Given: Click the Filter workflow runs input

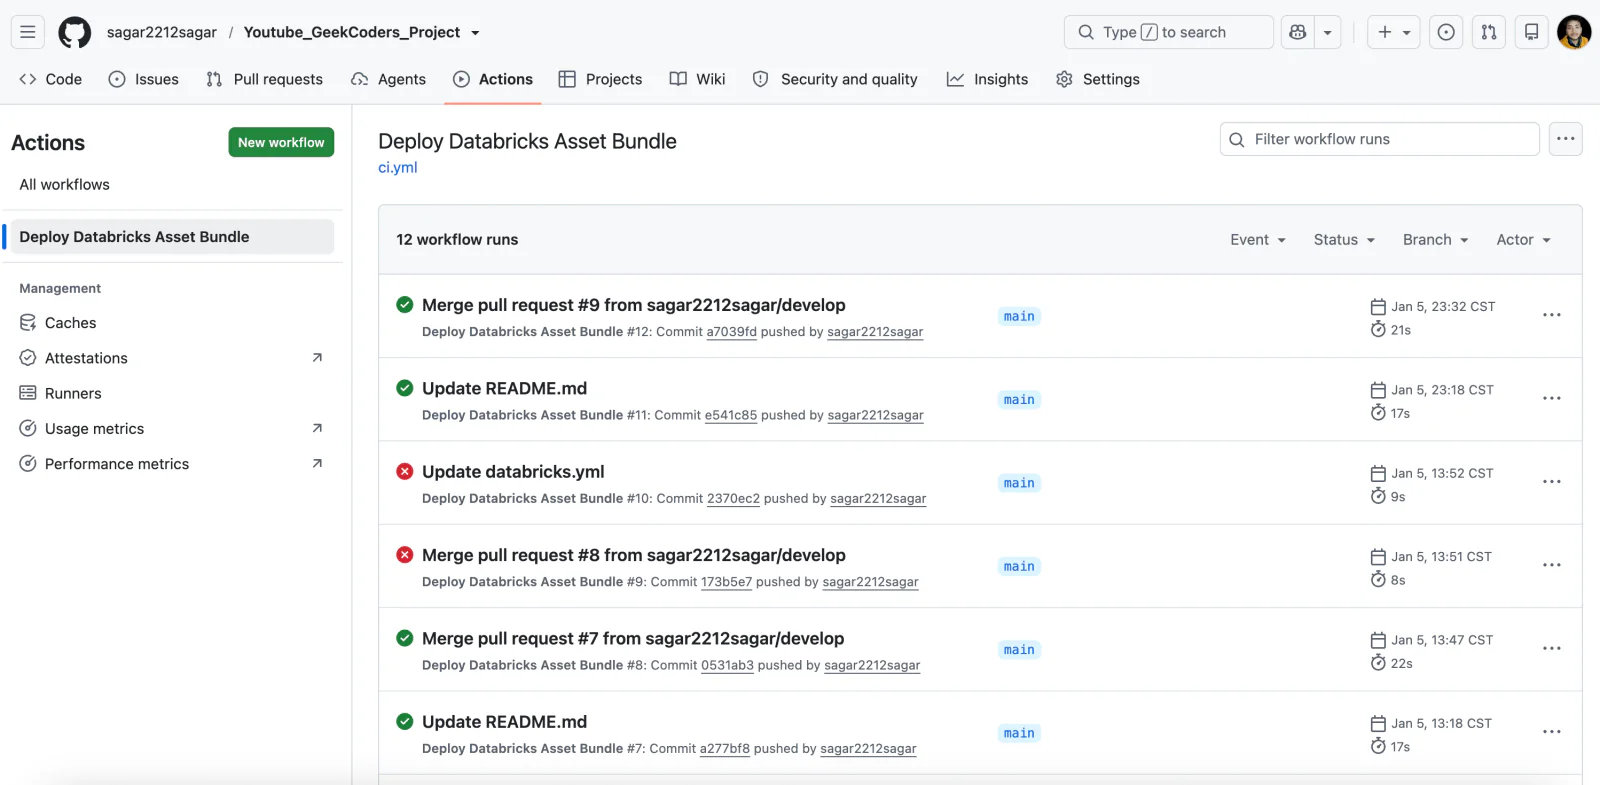Looking at the screenshot, I should pyautogui.click(x=1380, y=139).
